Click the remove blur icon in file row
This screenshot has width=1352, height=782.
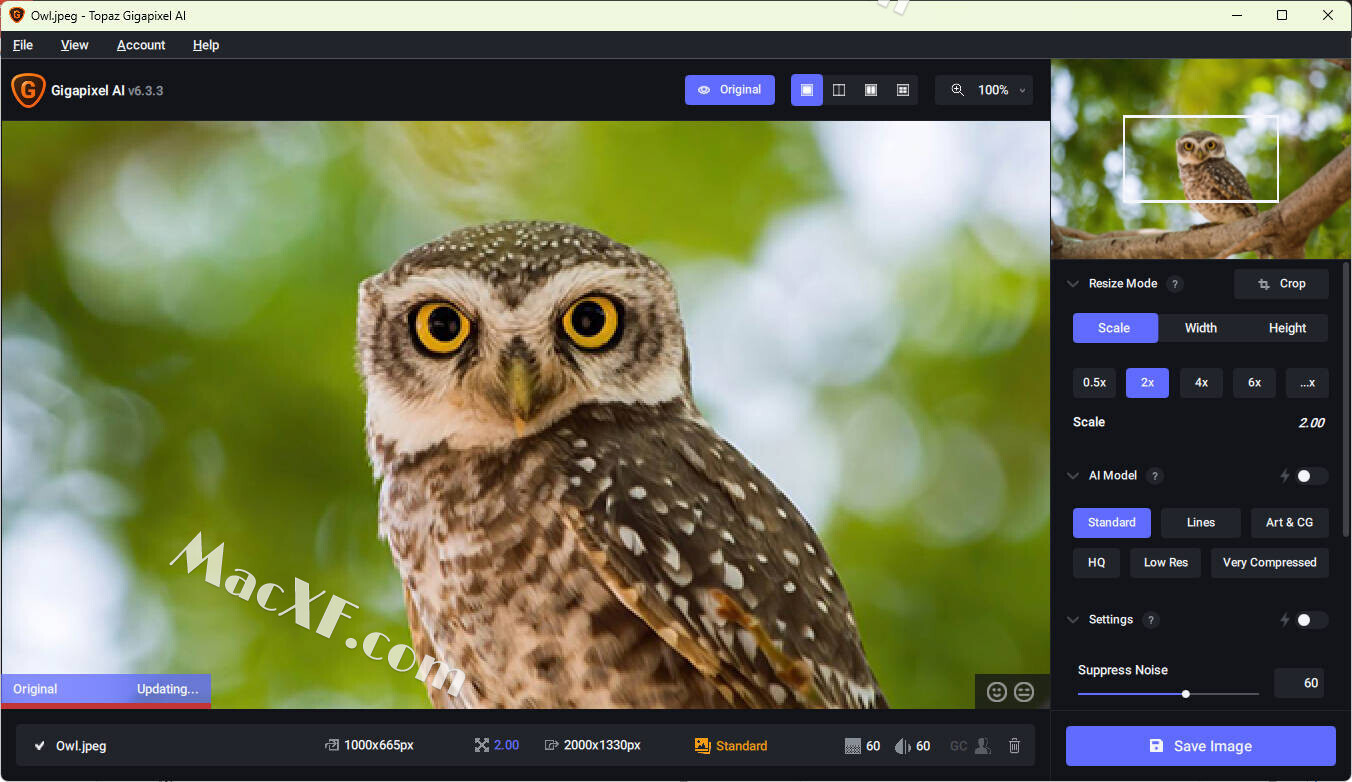902,746
